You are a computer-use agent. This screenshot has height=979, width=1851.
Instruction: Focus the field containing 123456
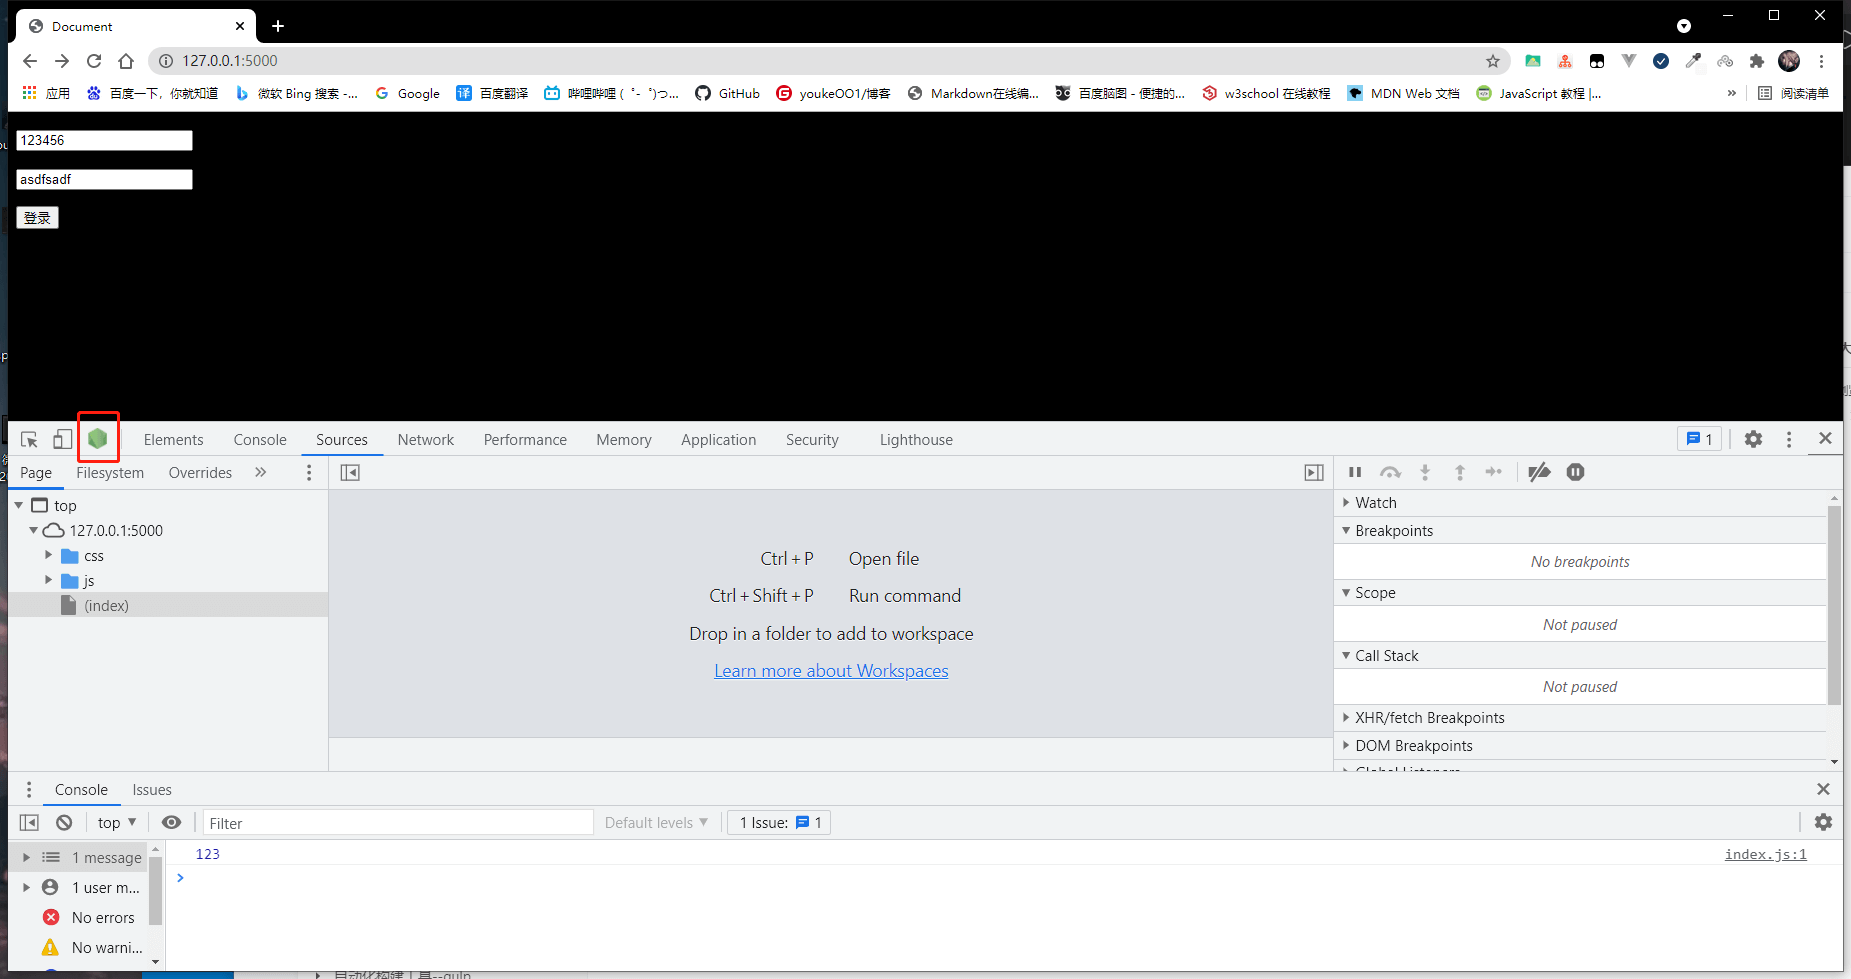tap(104, 141)
